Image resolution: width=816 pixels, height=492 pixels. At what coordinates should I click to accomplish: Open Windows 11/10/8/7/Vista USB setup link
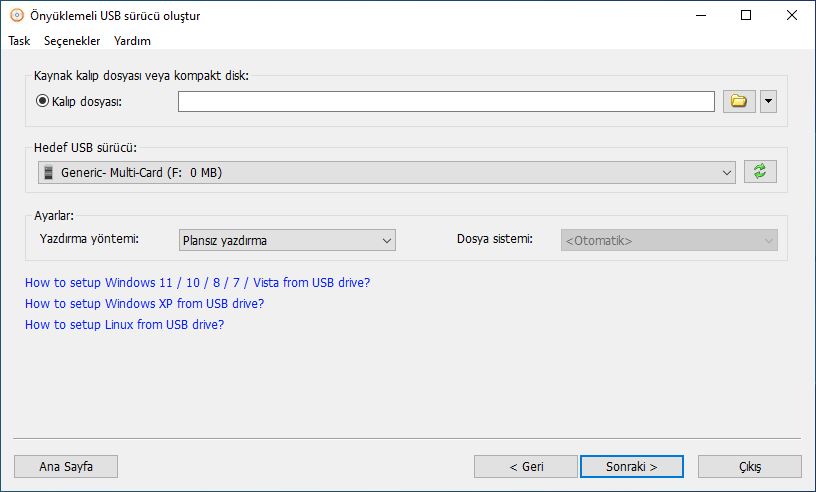(198, 283)
